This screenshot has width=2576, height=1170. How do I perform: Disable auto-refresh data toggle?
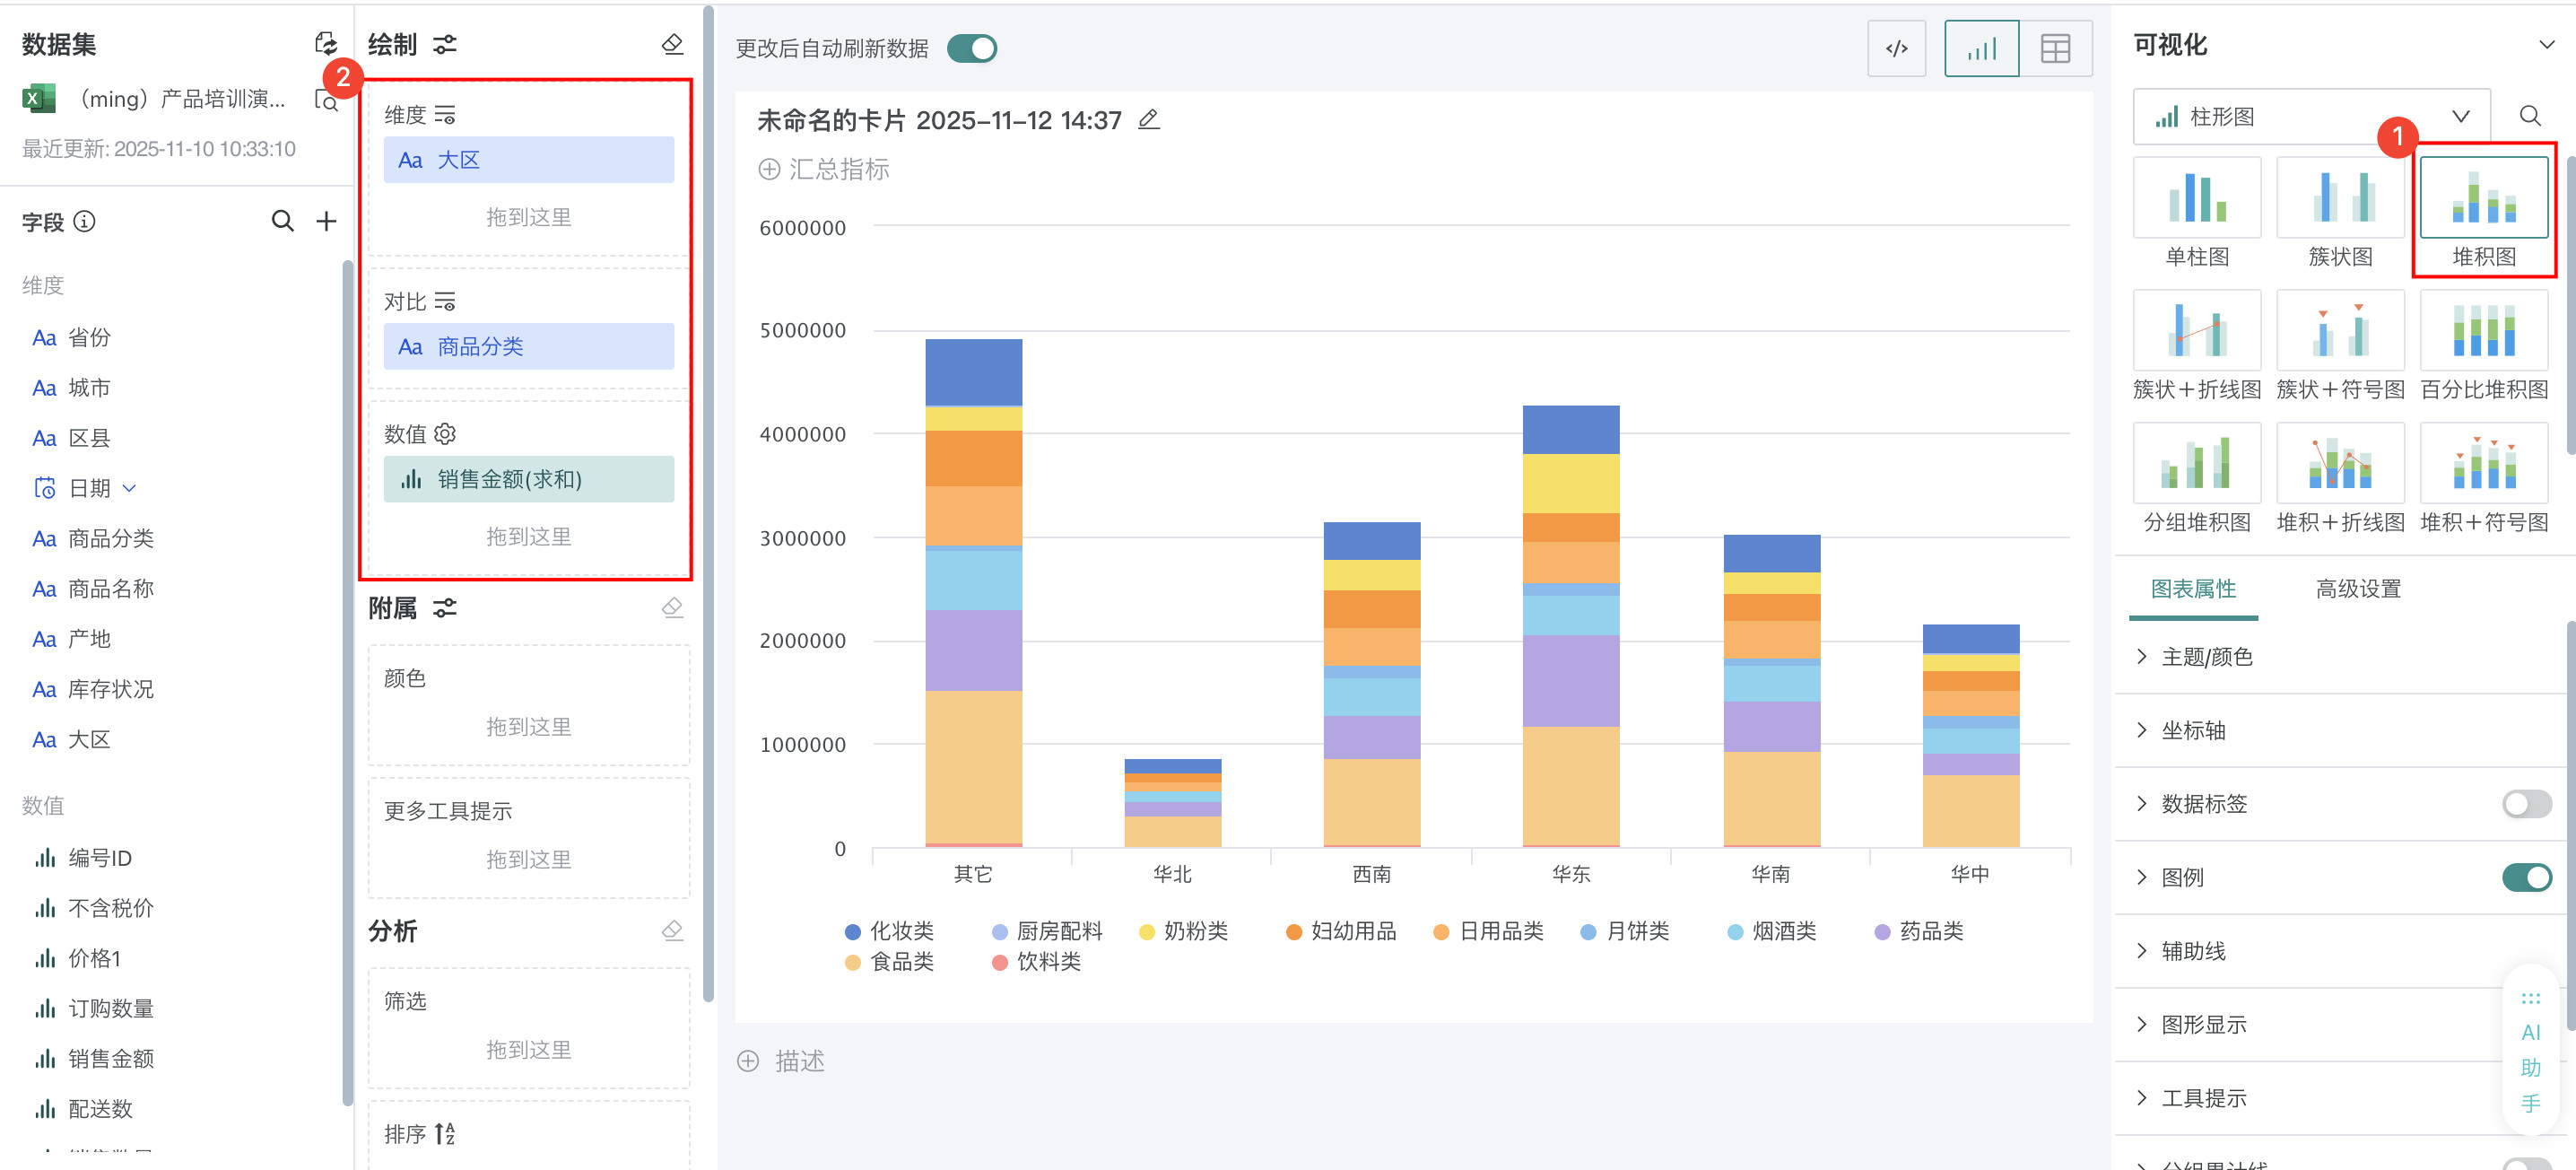pos(971,48)
